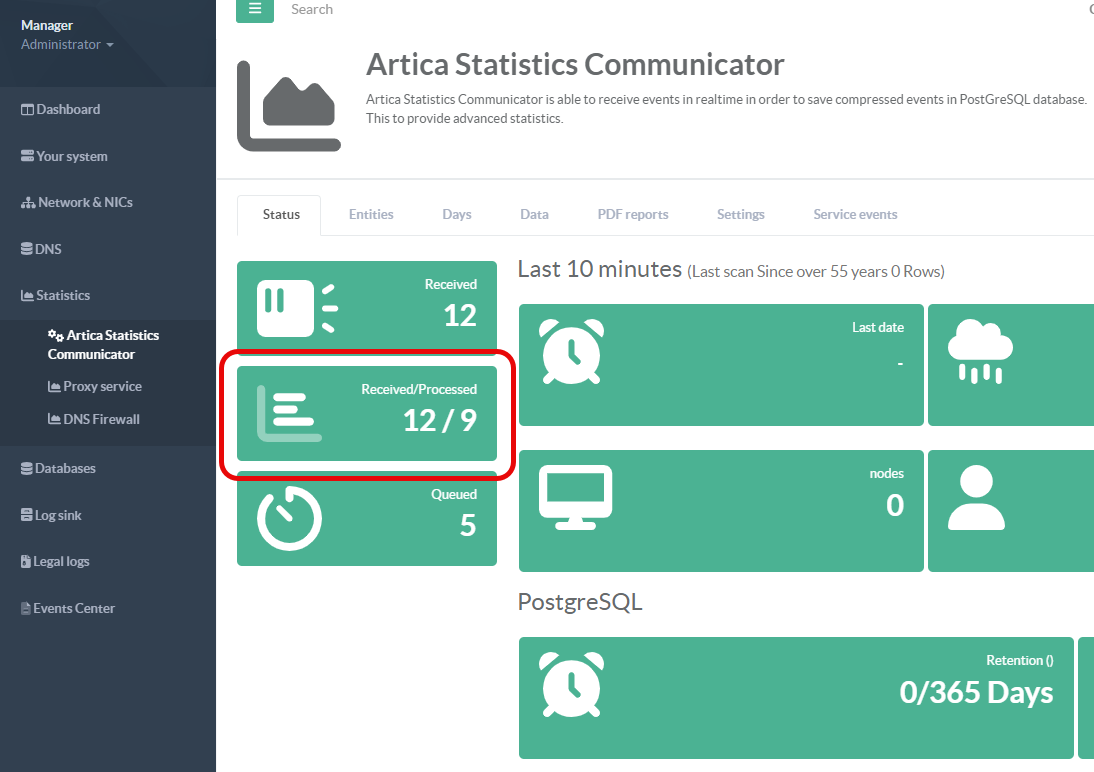Image resolution: width=1094 pixels, height=772 pixels.
Task: Click the Queued timer circle icon
Action: point(289,518)
